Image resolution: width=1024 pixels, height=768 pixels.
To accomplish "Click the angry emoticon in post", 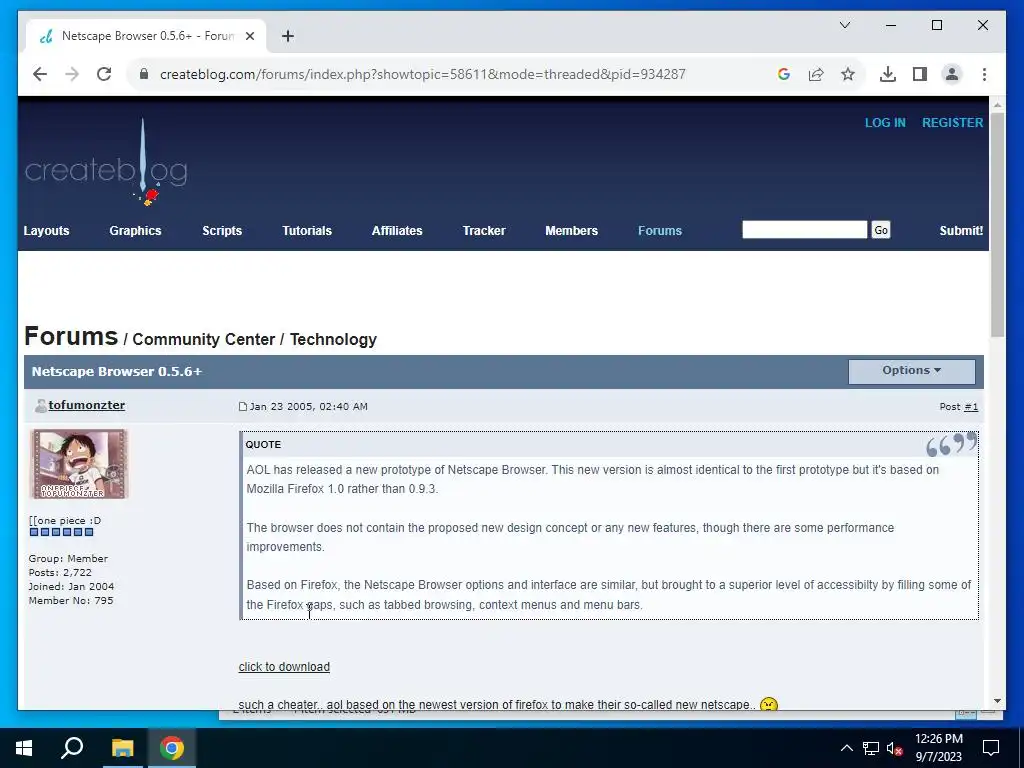I will (769, 704).
